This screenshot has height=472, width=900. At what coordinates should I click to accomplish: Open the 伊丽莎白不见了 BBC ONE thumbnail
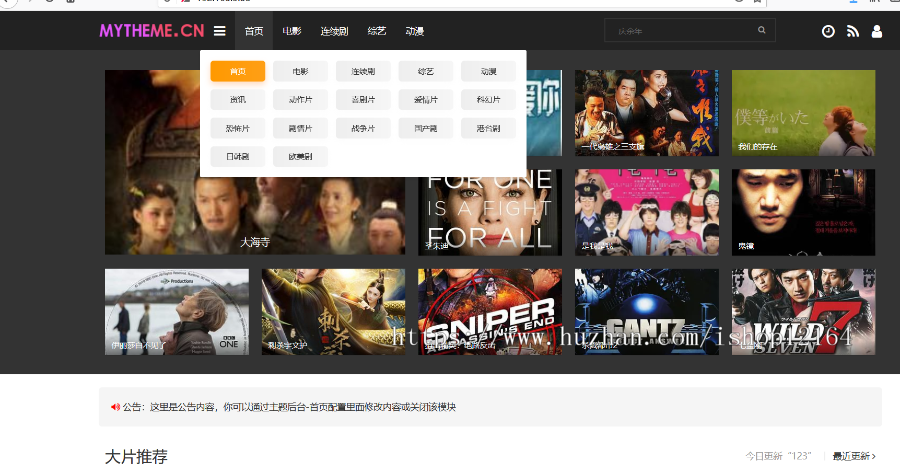coord(177,312)
